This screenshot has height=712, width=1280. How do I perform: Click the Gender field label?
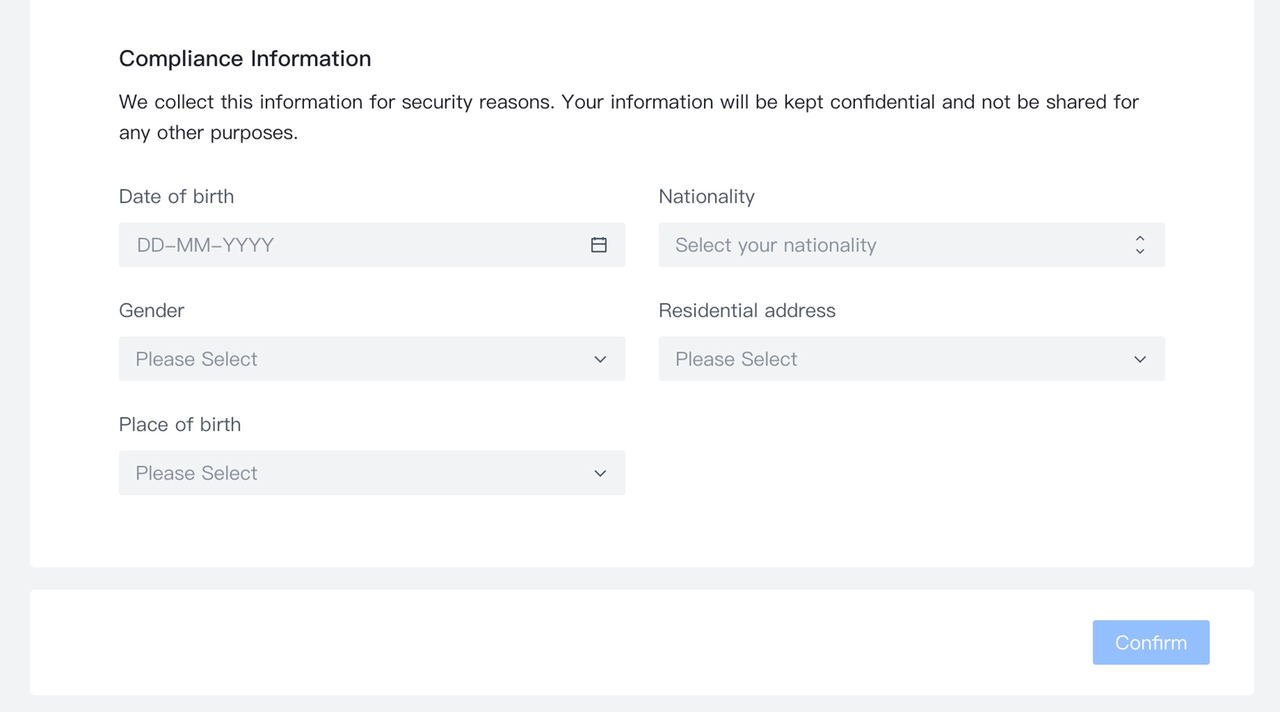pyautogui.click(x=151, y=311)
